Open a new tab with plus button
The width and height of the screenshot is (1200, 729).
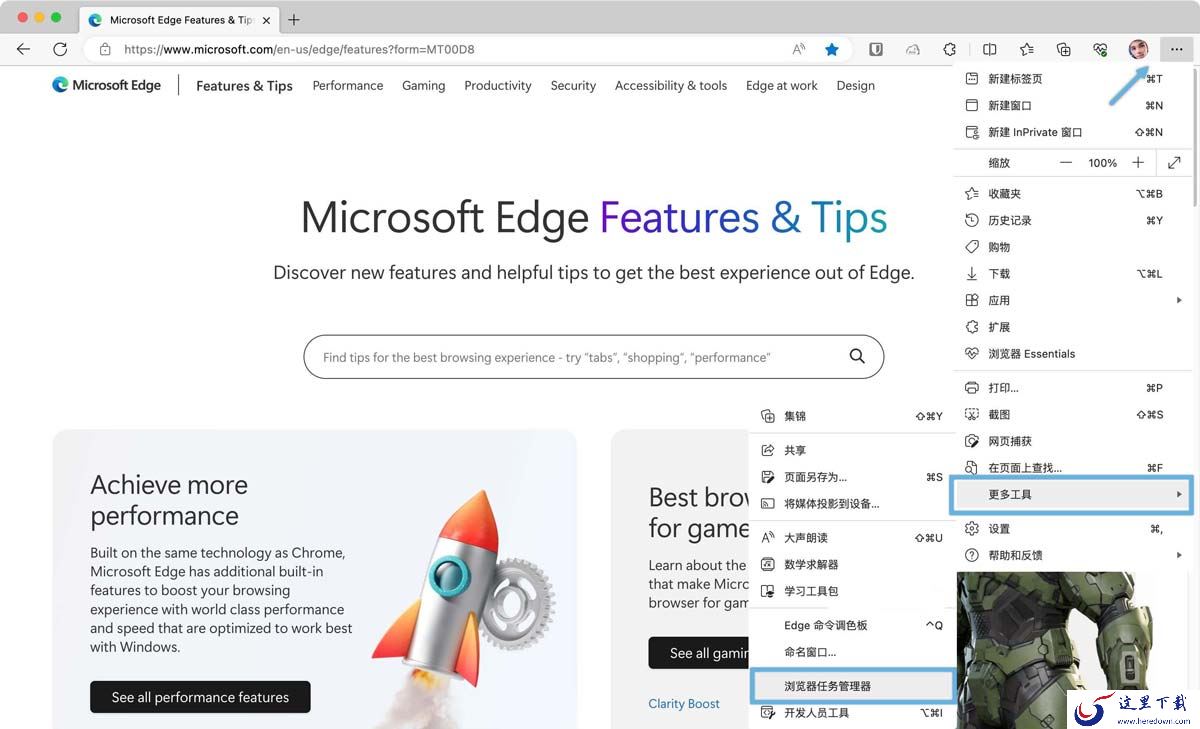[x=294, y=20]
